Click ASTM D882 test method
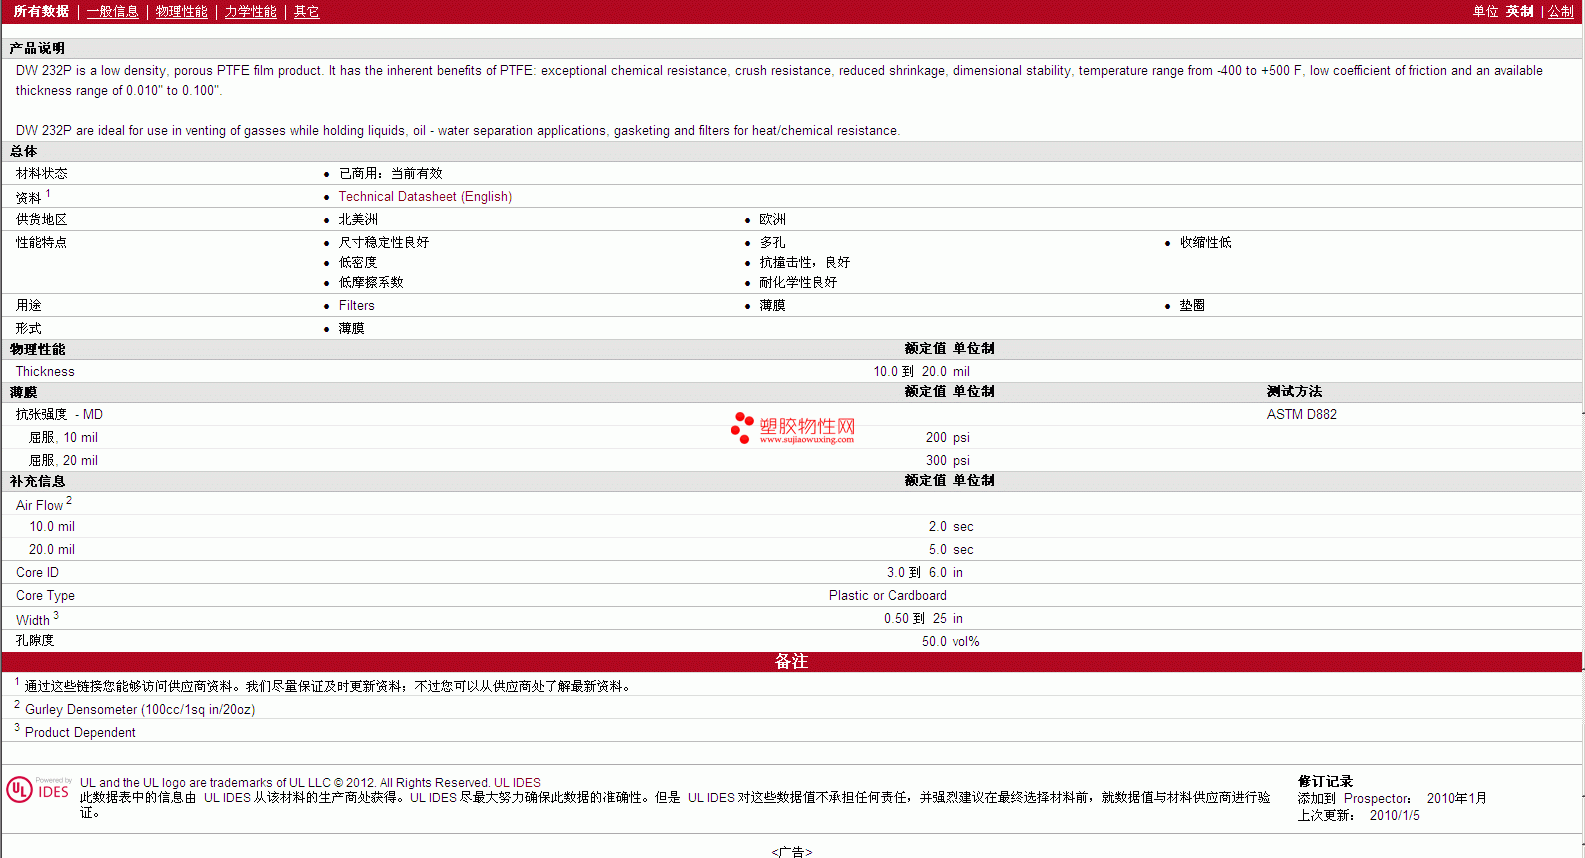This screenshot has width=1585, height=858. click(x=1301, y=415)
